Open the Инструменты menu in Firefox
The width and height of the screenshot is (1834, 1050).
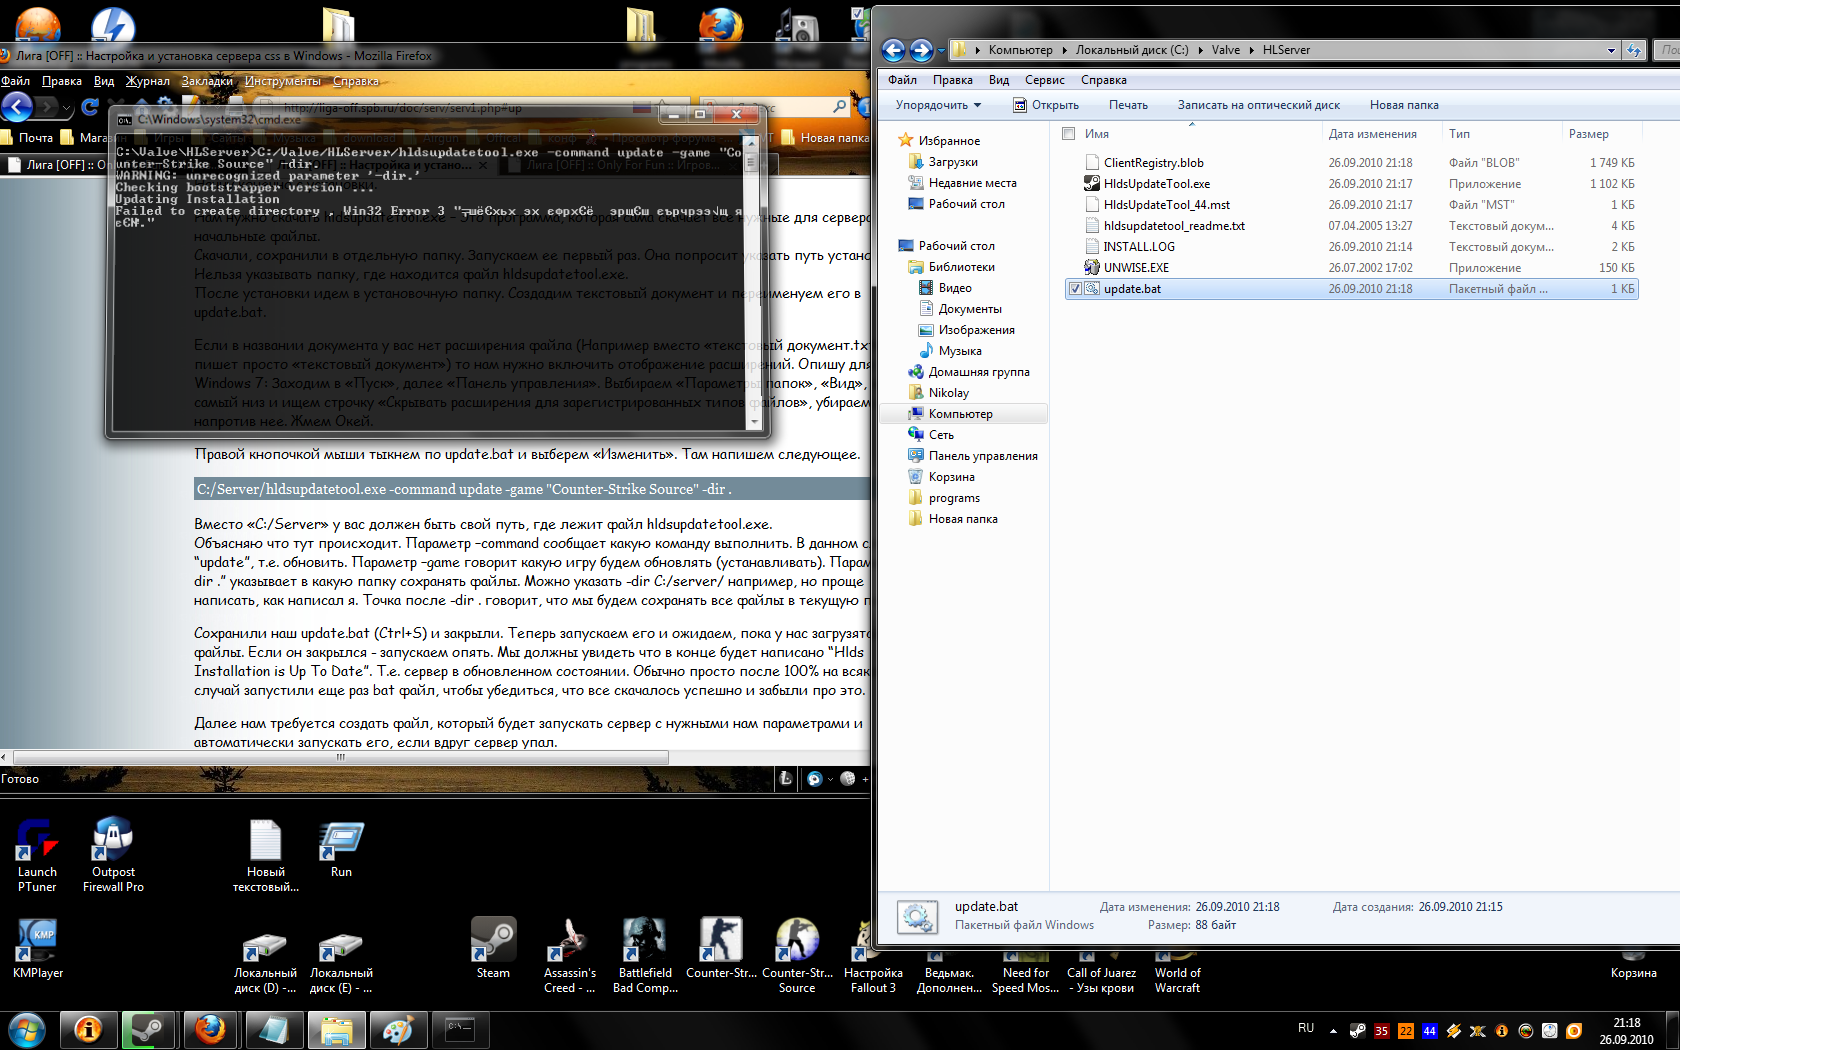(283, 81)
